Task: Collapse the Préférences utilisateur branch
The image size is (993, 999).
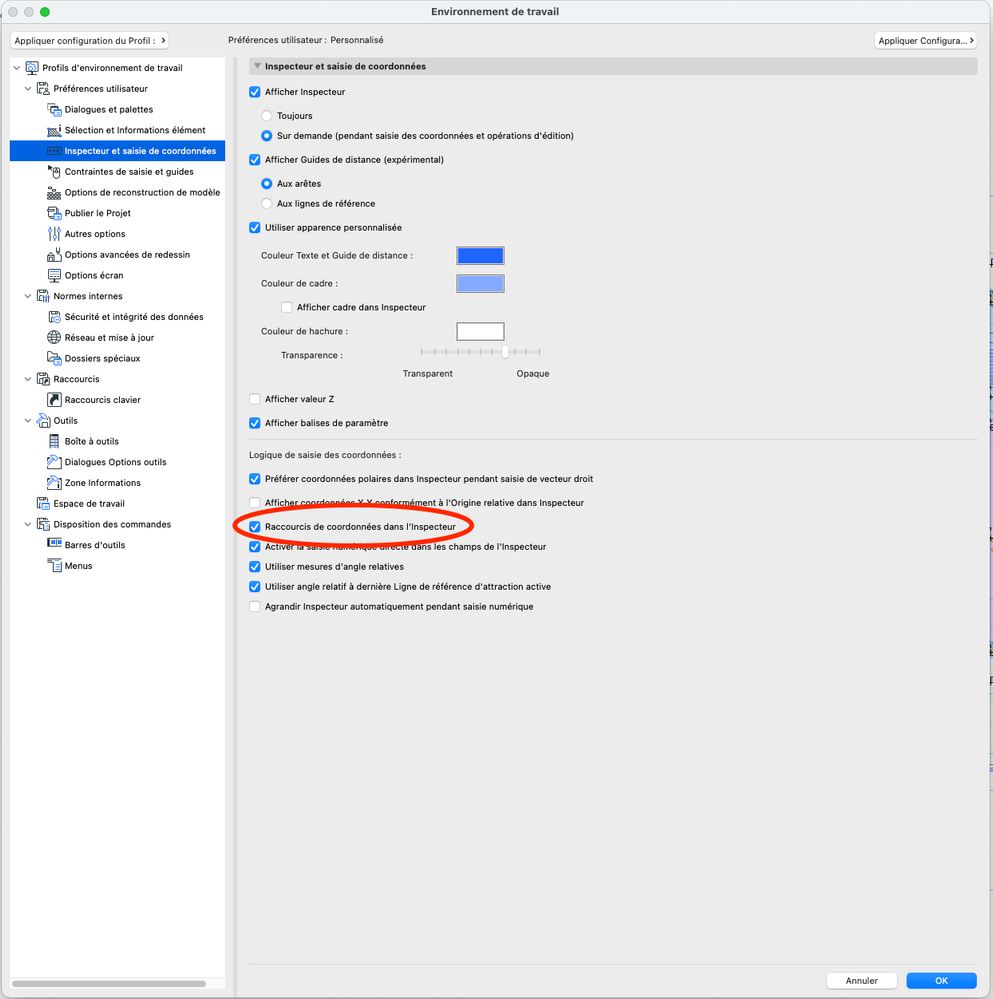Action: pyautogui.click(x=28, y=89)
